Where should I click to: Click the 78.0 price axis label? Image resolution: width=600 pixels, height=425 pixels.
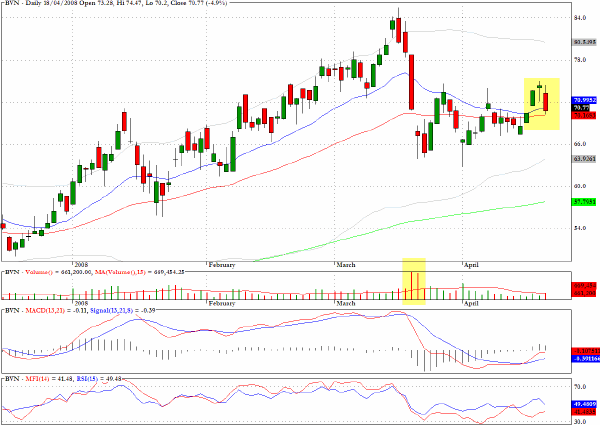click(x=580, y=60)
